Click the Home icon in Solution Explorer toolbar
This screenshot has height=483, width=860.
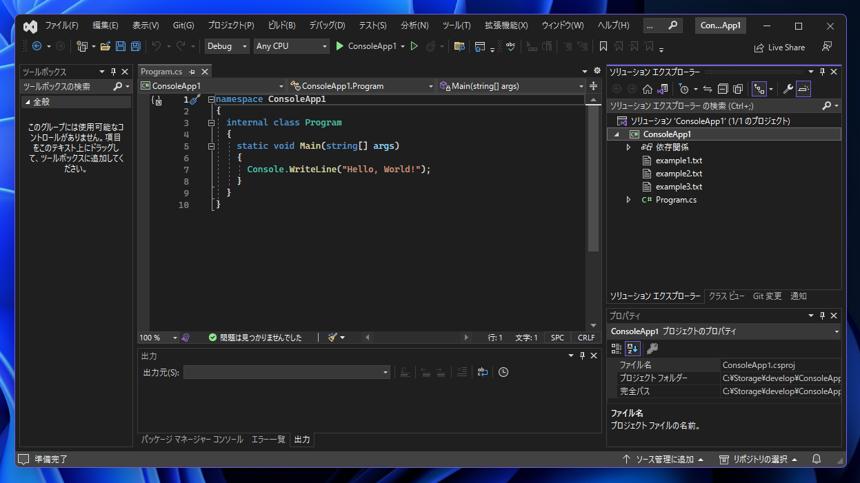point(647,89)
